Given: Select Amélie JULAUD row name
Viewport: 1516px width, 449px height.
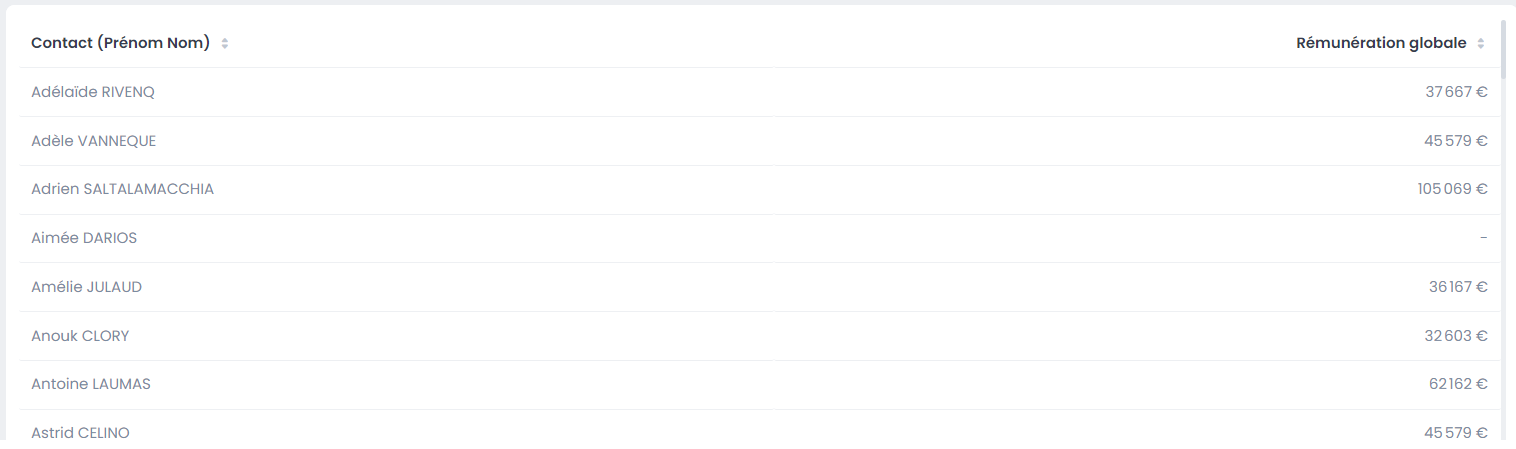Looking at the screenshot, I should (x=87, y=287).
